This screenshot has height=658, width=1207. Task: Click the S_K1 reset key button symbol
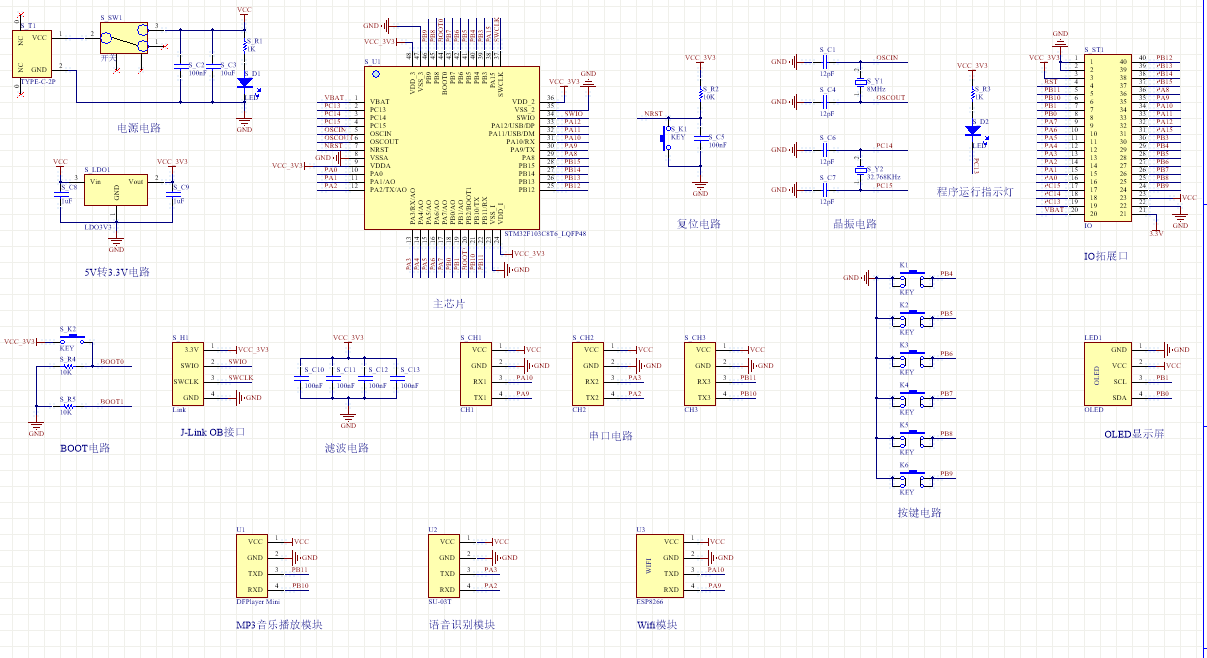tap(666, 139)
